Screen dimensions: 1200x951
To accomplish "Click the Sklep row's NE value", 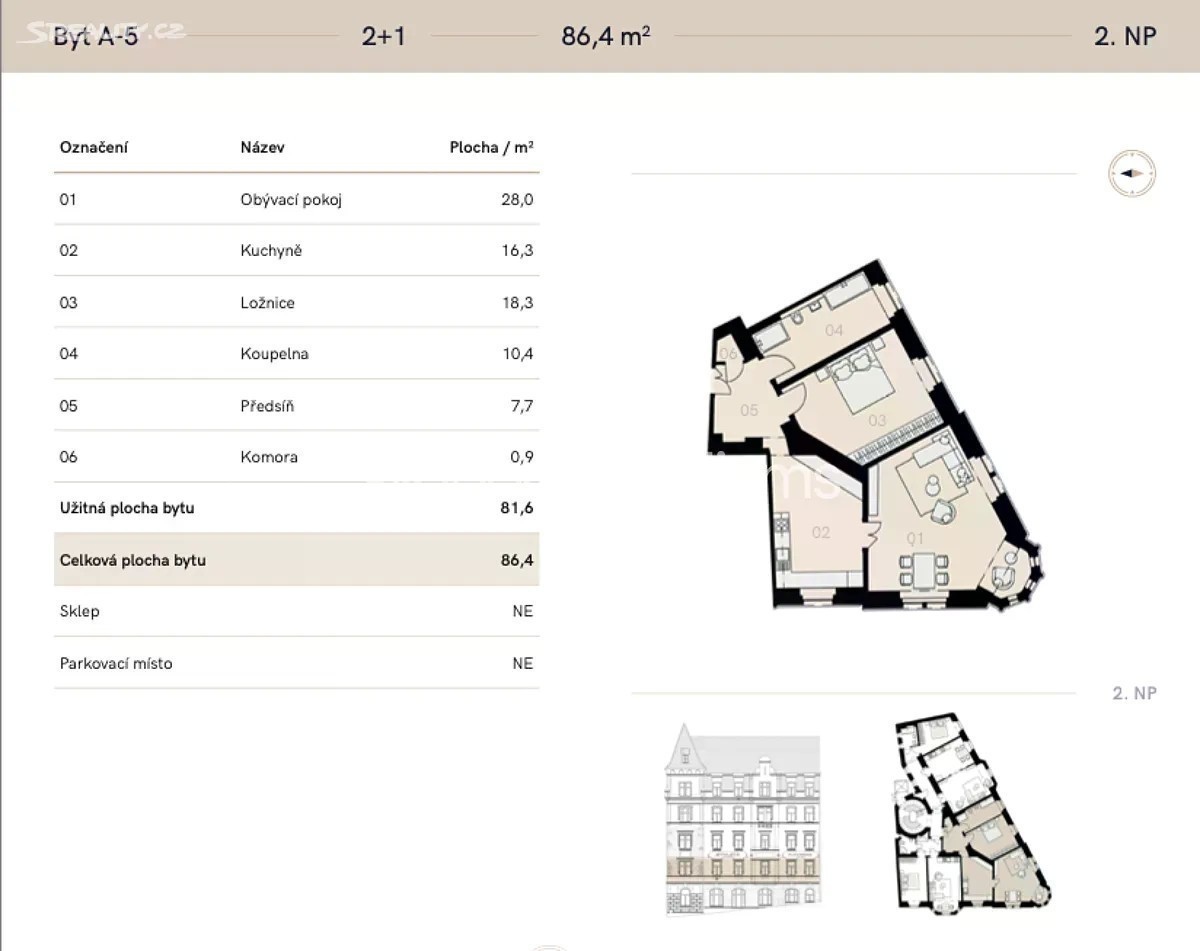I will 522,611.
